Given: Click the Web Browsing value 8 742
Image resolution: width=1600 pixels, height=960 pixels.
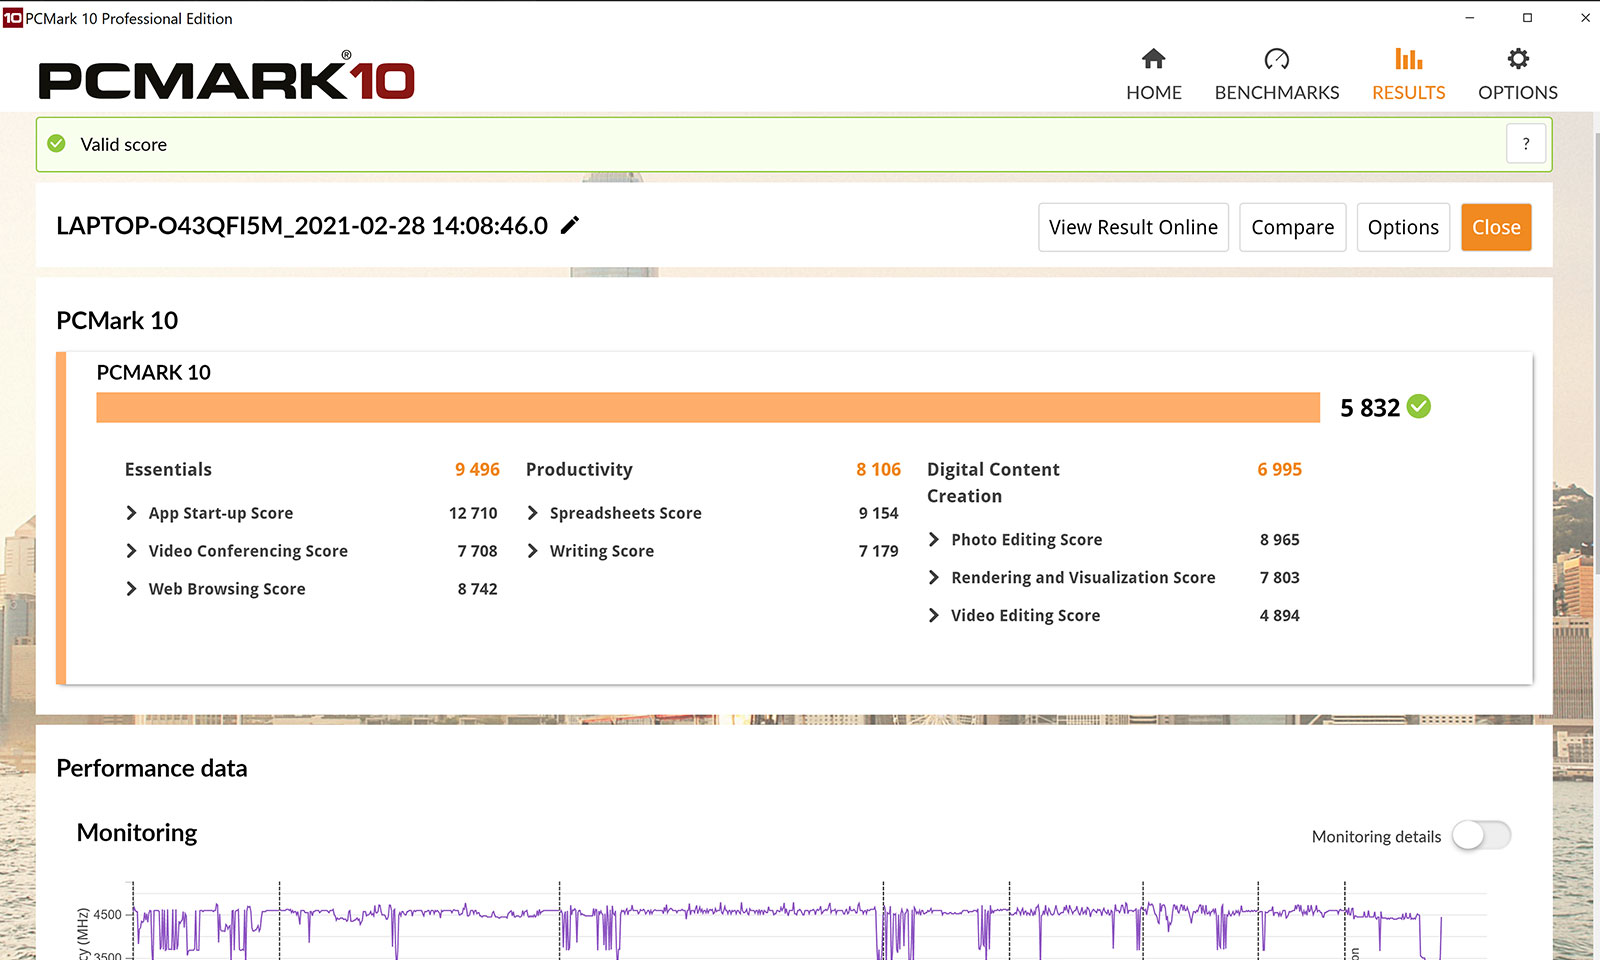Looking at the screenshot, I should [x=477, y=589].
